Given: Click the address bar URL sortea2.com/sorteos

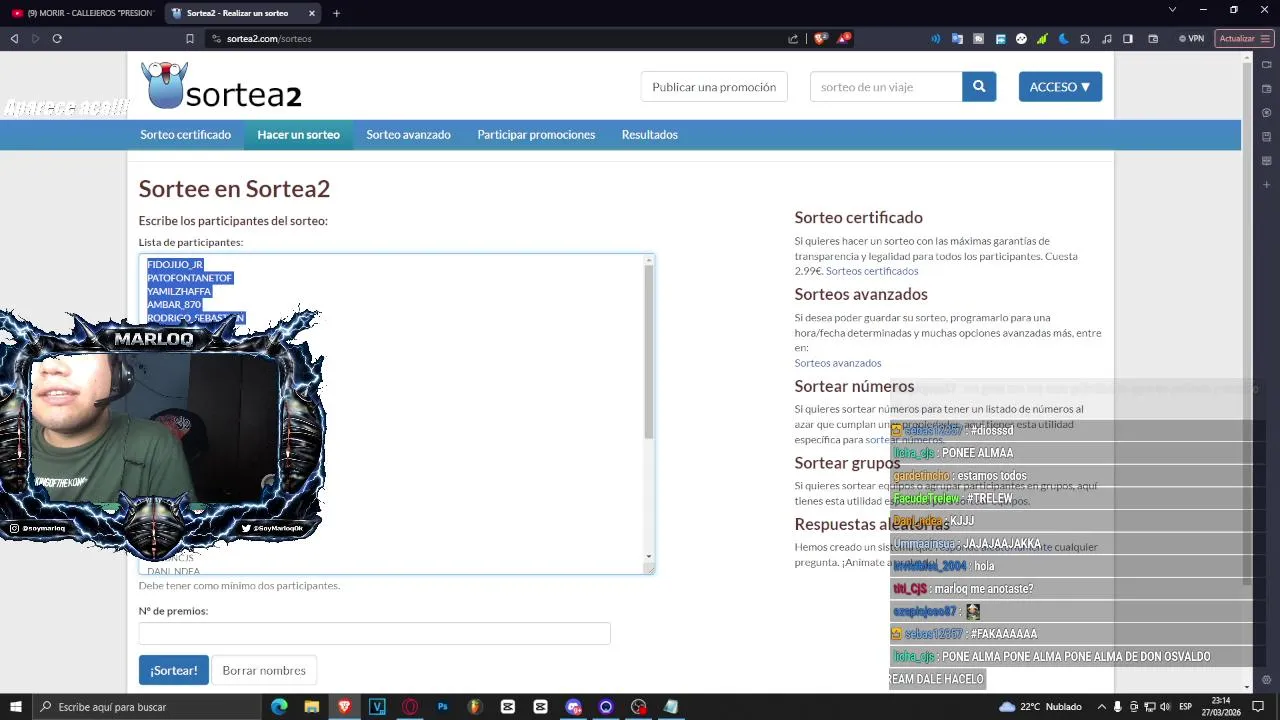Looking at the screenshot, I should [x=269, y=39].
